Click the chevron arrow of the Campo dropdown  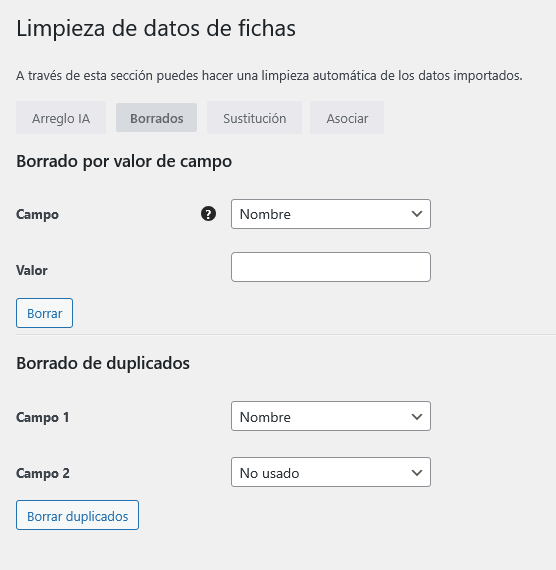pos(417,214)
